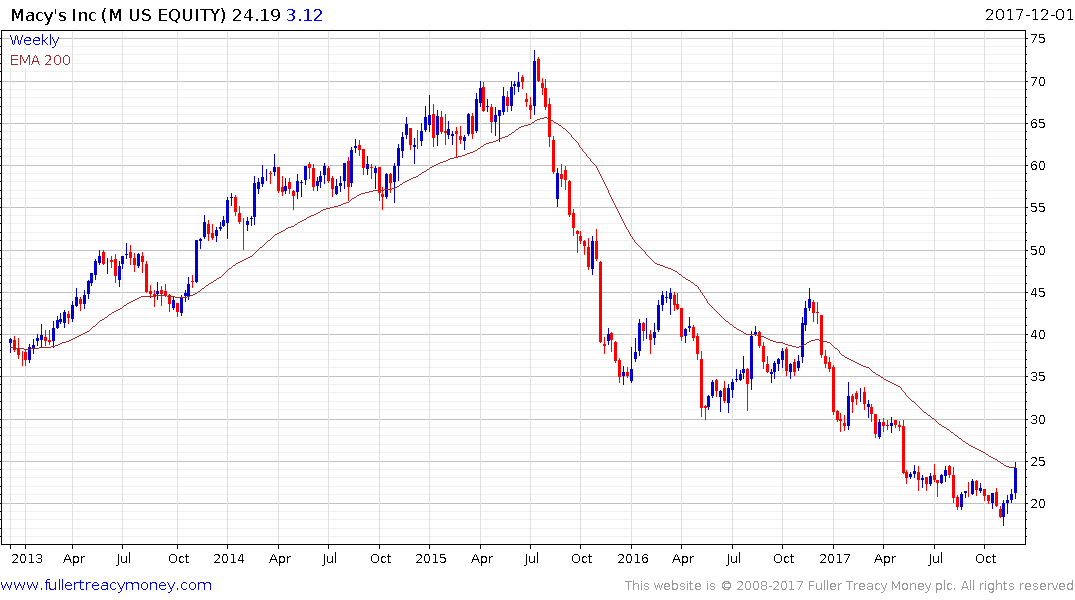
Task: Click the copyright notice text
Action: (x=849, y=586)
